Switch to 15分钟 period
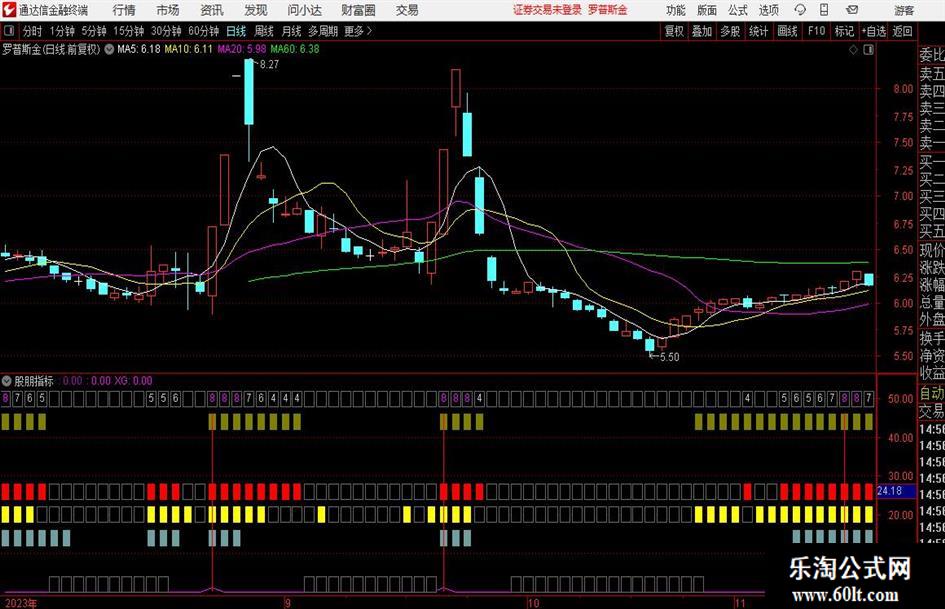This screenshot has height=609, width=945. 128,31
